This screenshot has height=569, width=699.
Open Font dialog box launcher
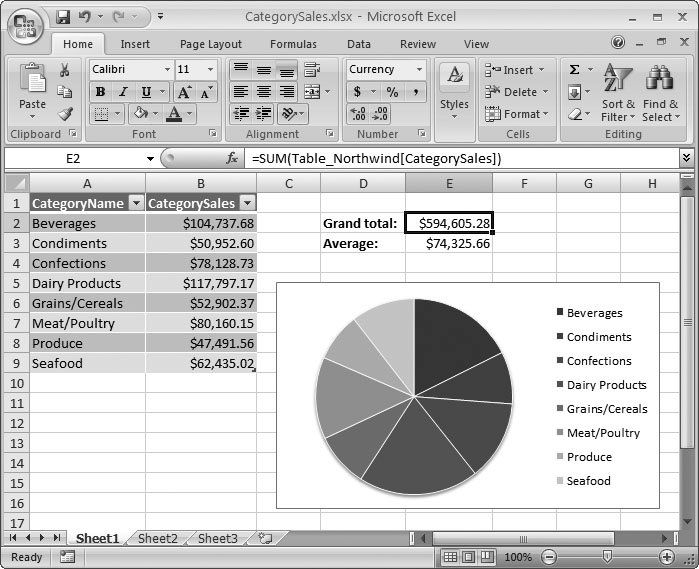point(213,133)
